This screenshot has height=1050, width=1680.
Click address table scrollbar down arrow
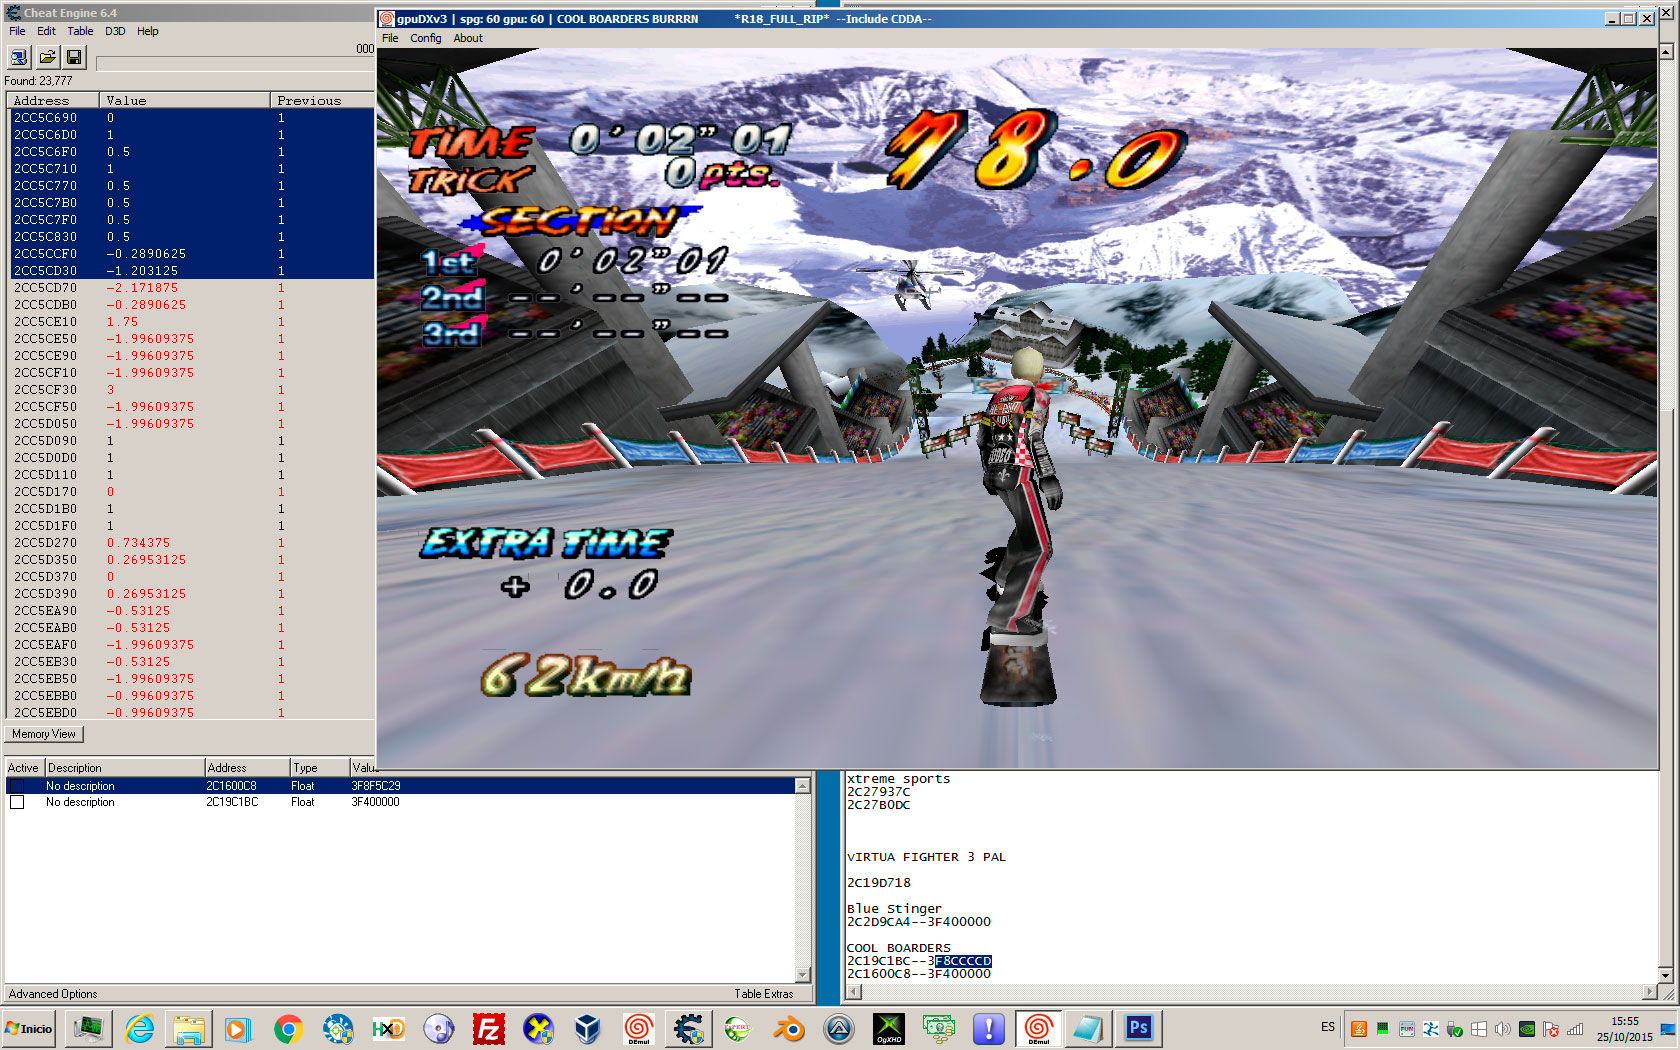coord(802,975)
